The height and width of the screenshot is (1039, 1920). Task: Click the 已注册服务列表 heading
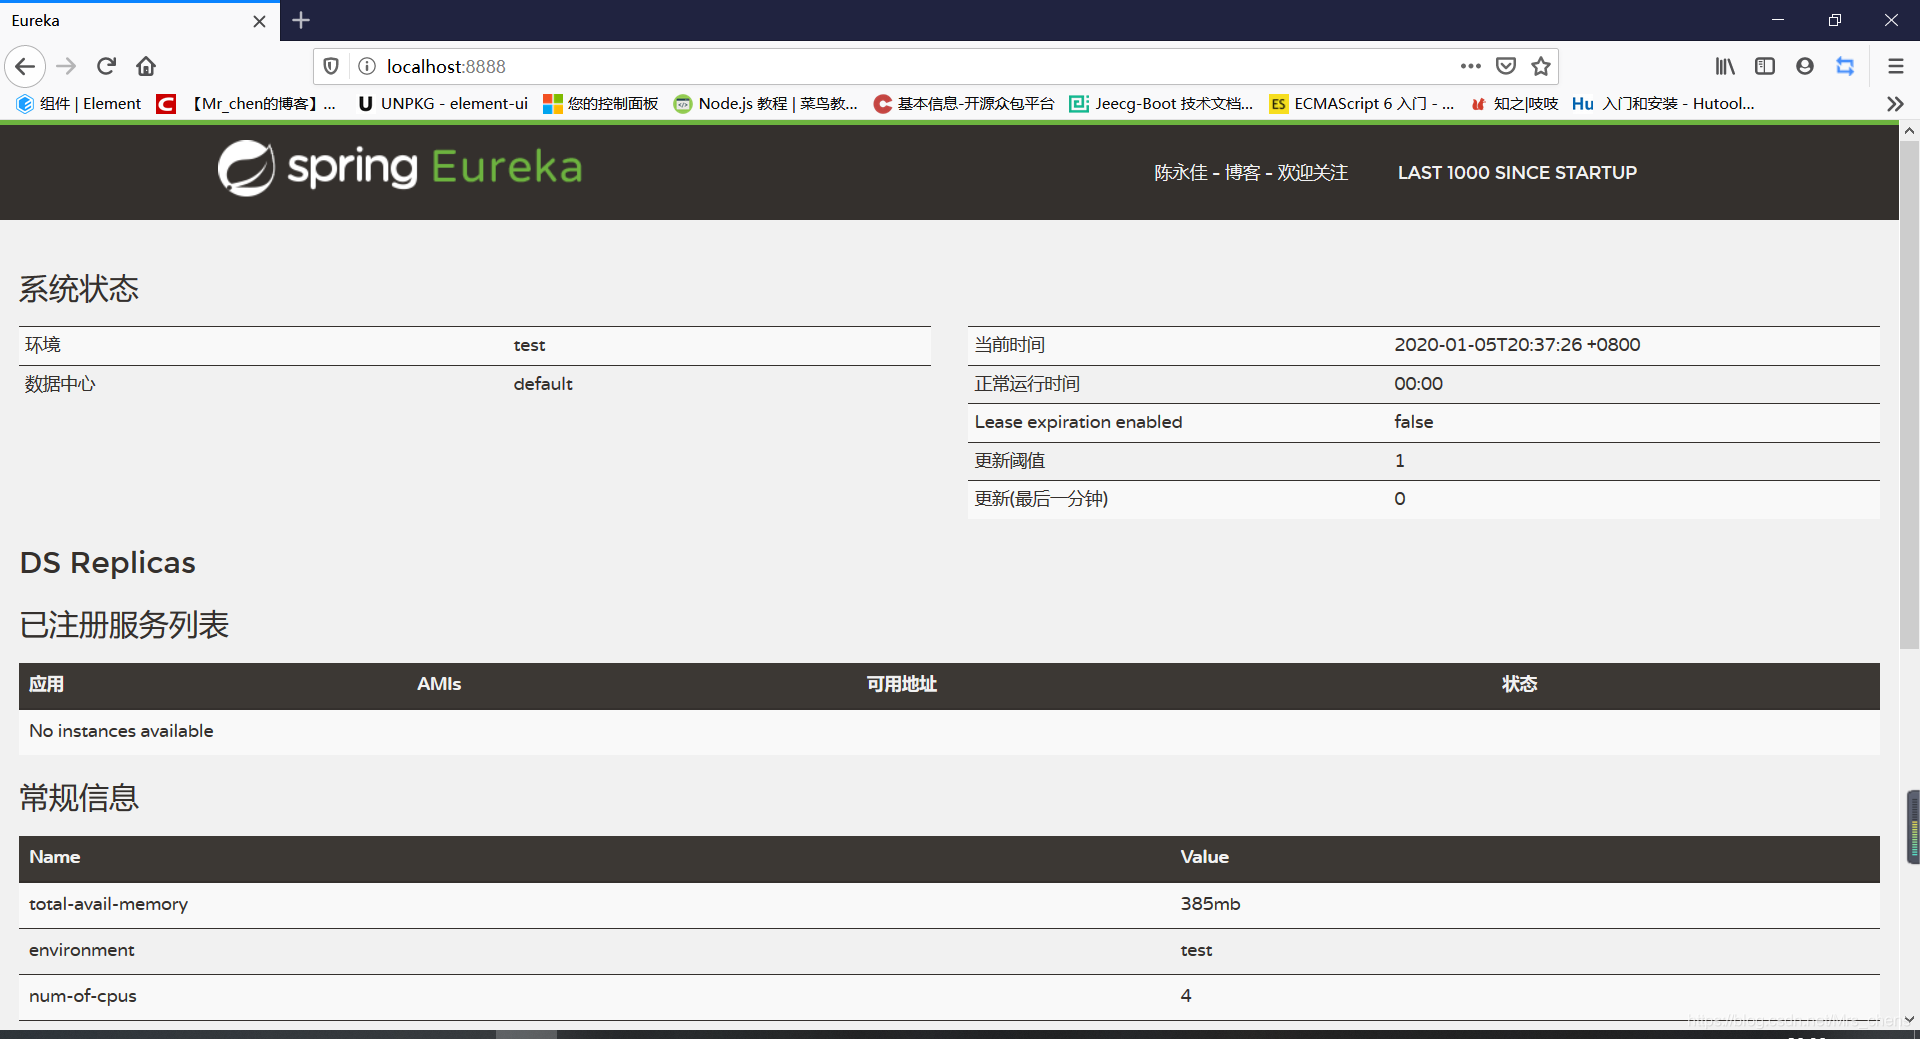[125, 625]
